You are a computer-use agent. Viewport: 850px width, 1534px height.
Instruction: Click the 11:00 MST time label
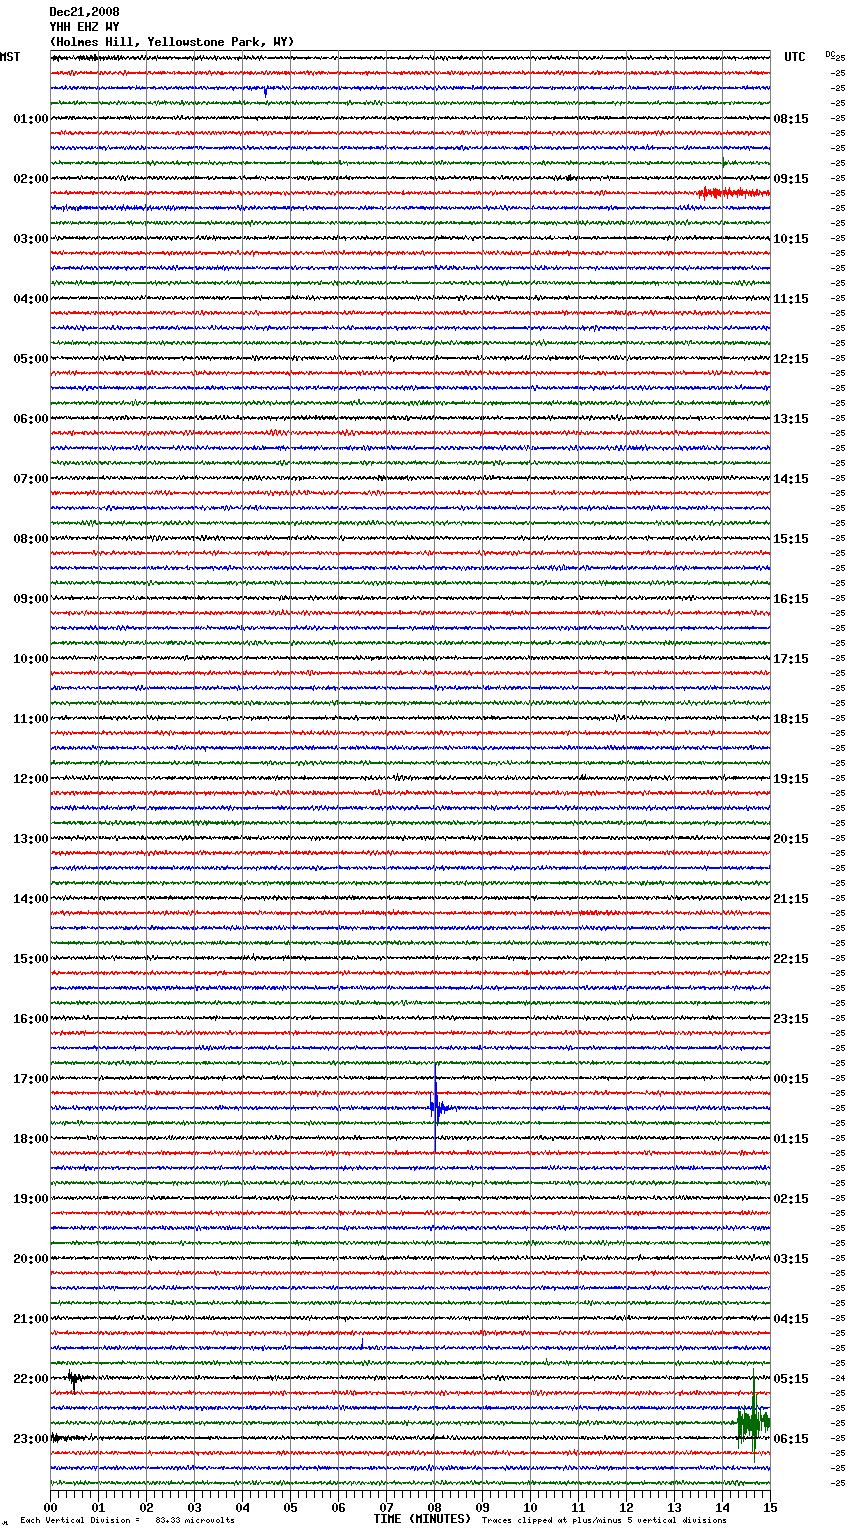pyautogui.click(x=31, y=719)
